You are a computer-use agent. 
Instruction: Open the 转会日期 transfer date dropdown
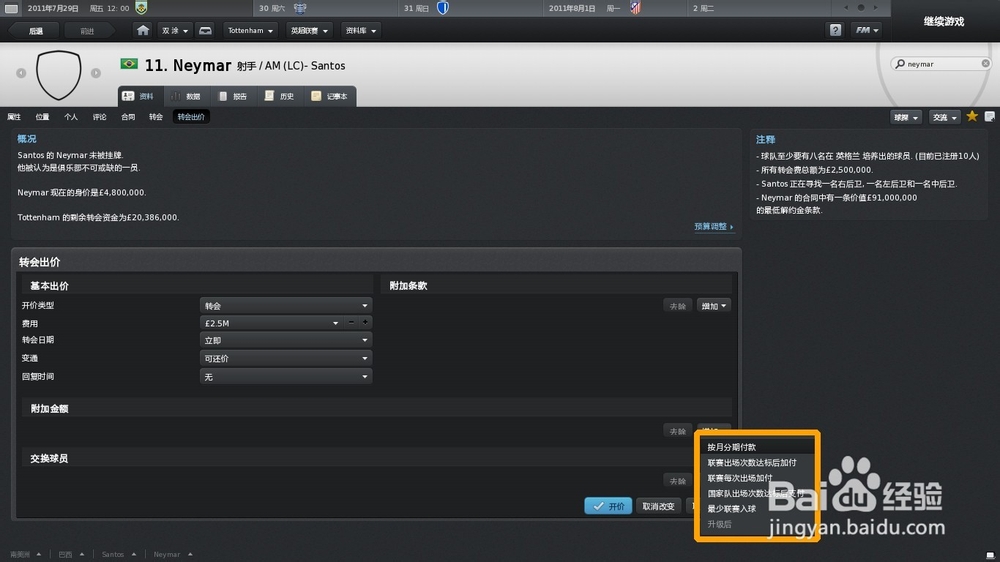pyautogui.click(x=286, y=340)
